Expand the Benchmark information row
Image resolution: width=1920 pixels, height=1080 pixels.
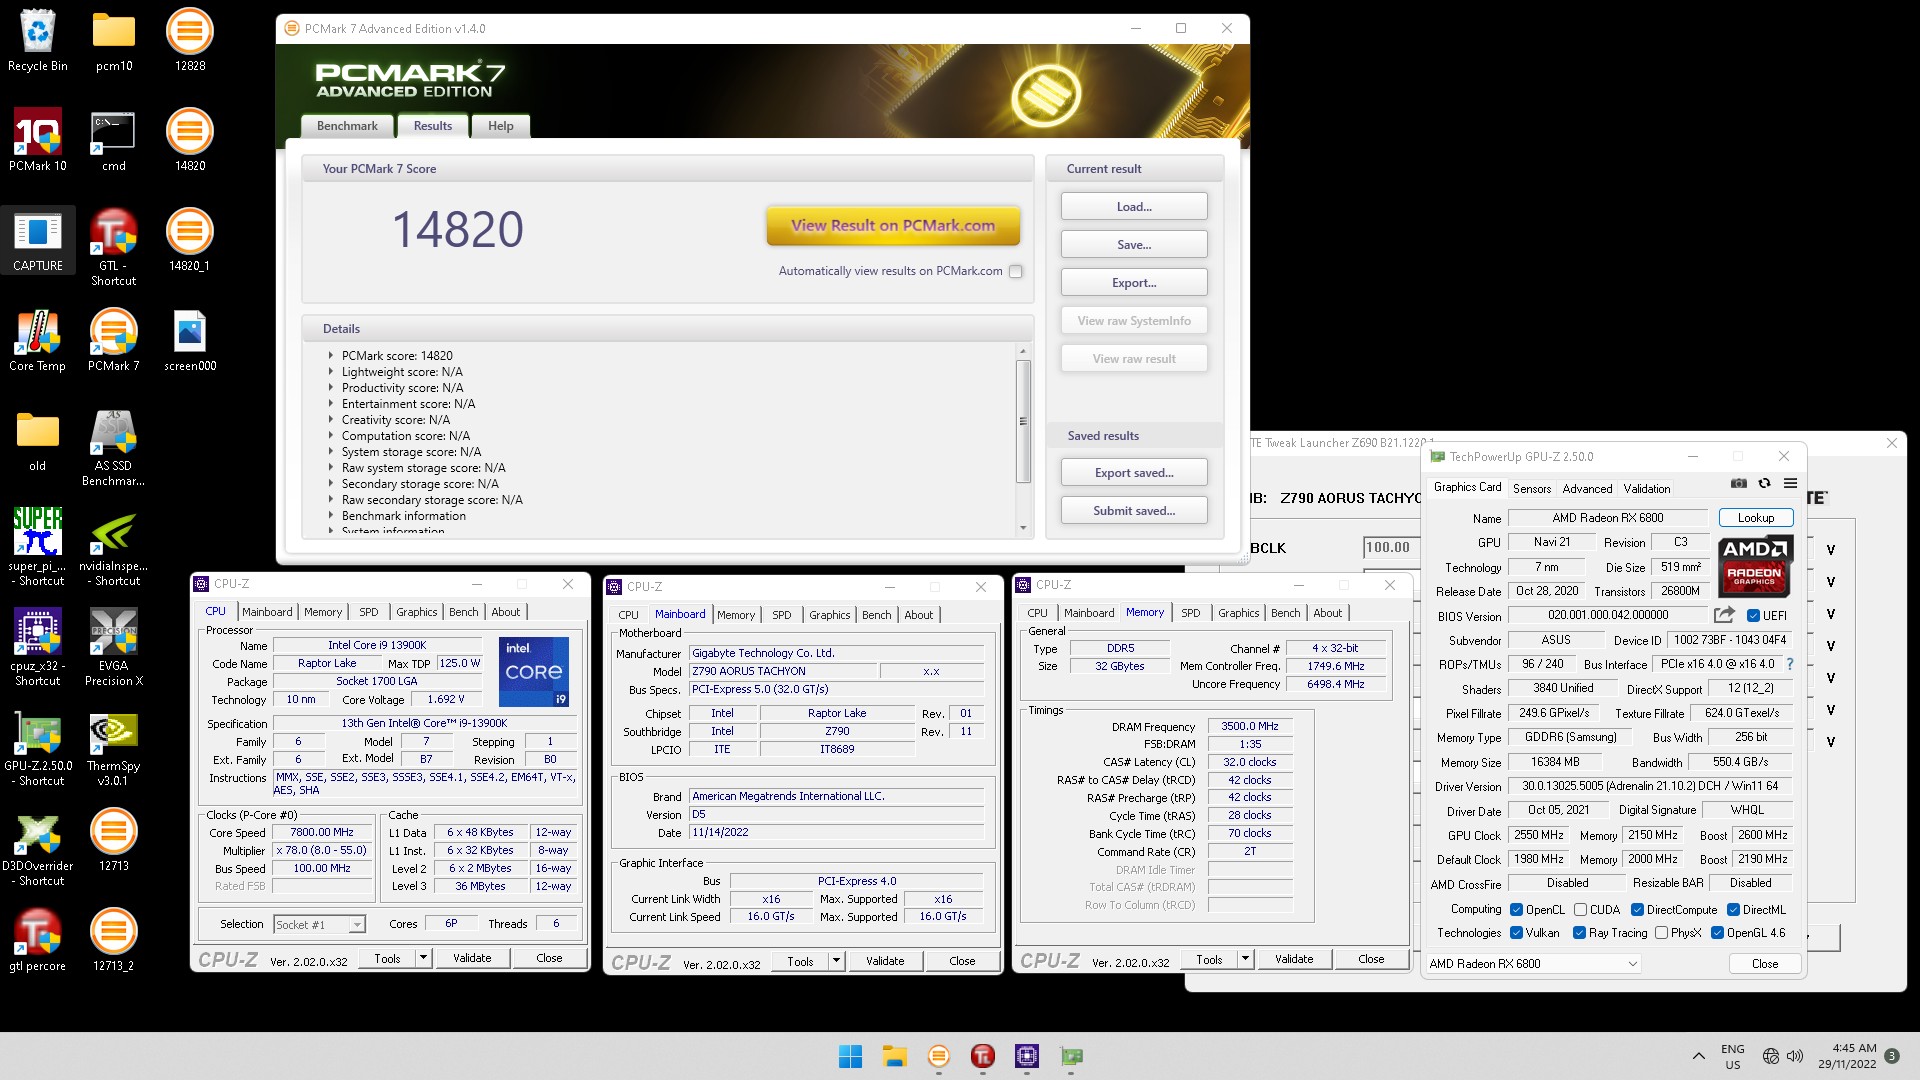click(x=330, y=516)
